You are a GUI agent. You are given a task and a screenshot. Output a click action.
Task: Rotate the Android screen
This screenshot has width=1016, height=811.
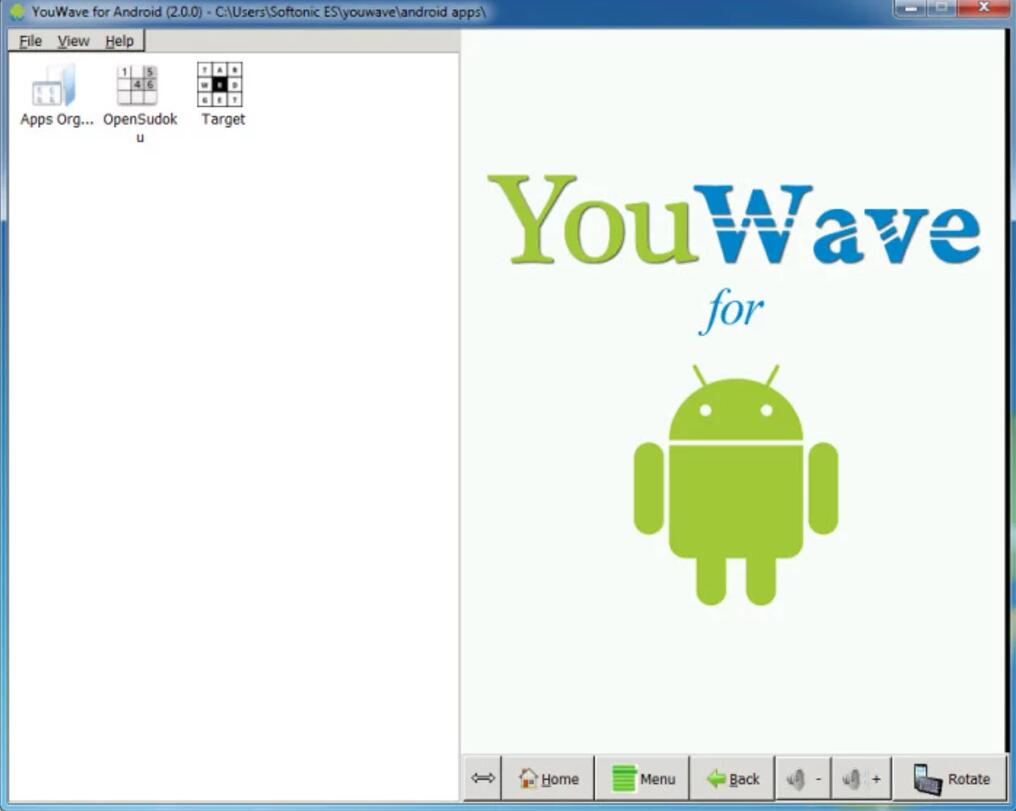pyautogui.click(x=951, y=778)
